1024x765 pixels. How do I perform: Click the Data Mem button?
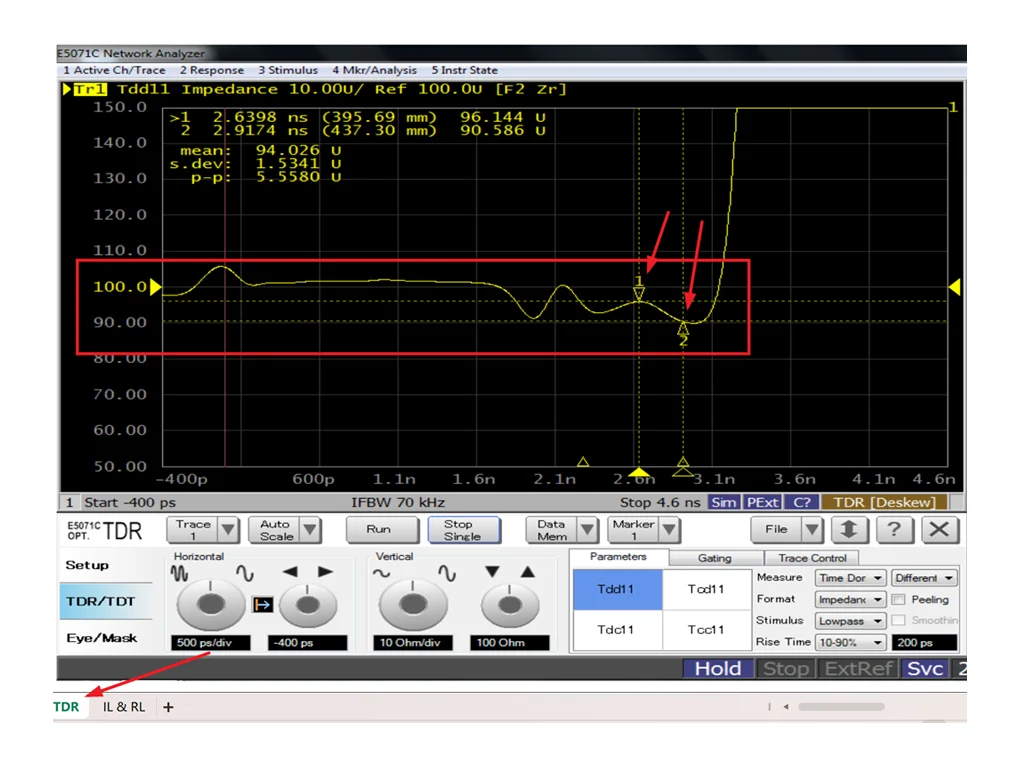tap(552, 529)
